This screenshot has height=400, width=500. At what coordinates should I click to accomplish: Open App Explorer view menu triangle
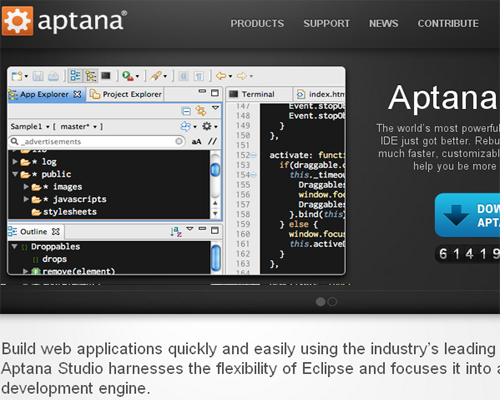pyautogui.click(x=216, y=108)
